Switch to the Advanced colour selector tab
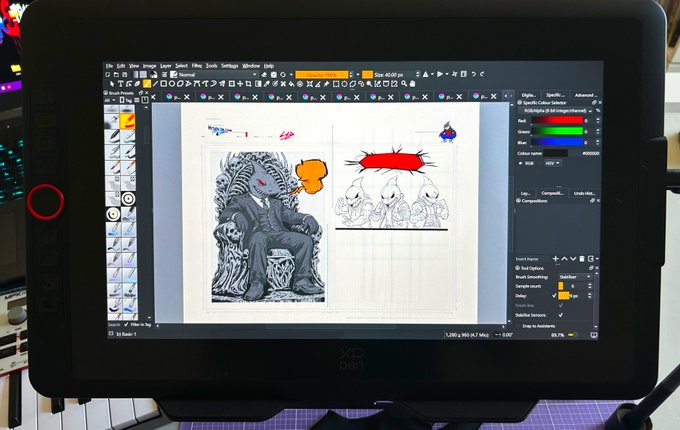The height and width of the screenshot is (430, 680). click(x=586, y=95)
